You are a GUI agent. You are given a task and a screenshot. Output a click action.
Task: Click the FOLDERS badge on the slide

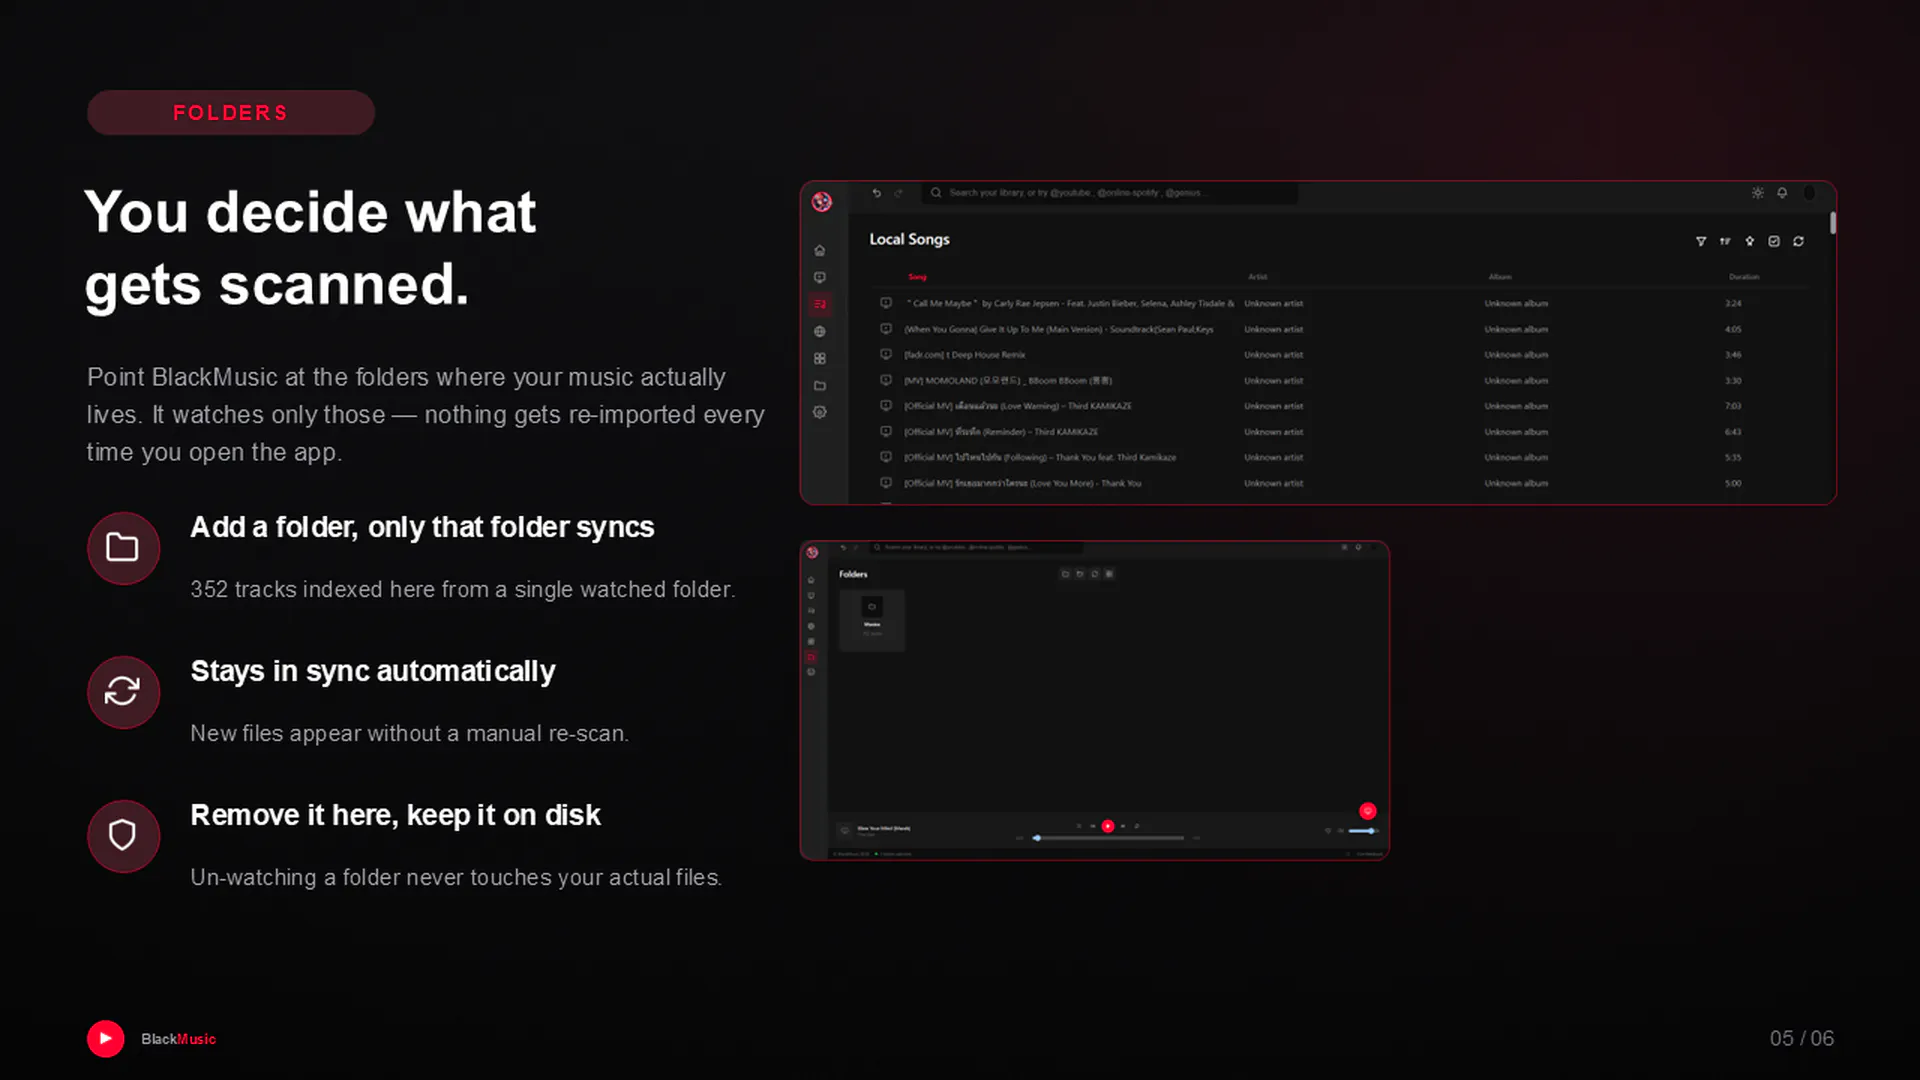coord(231,113)
